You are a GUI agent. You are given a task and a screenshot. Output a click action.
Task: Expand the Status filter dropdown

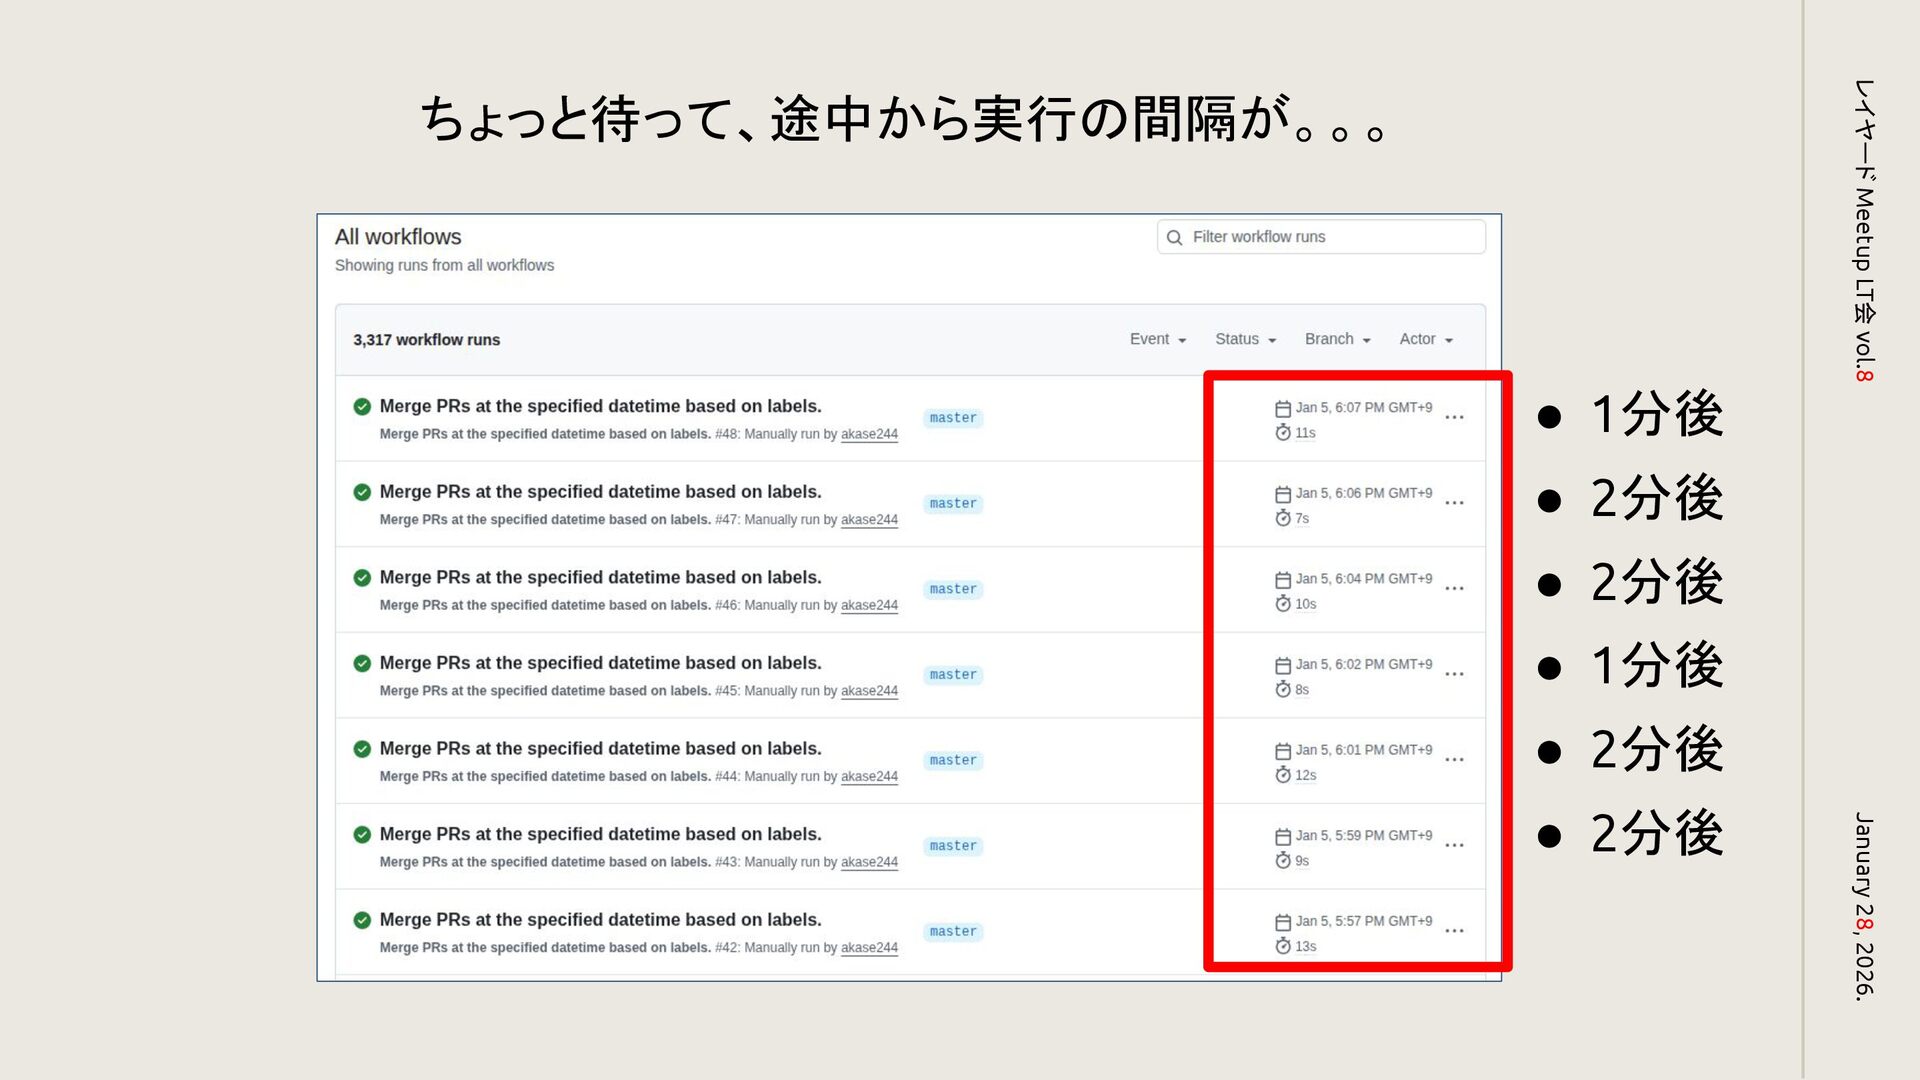(1245, 339)
